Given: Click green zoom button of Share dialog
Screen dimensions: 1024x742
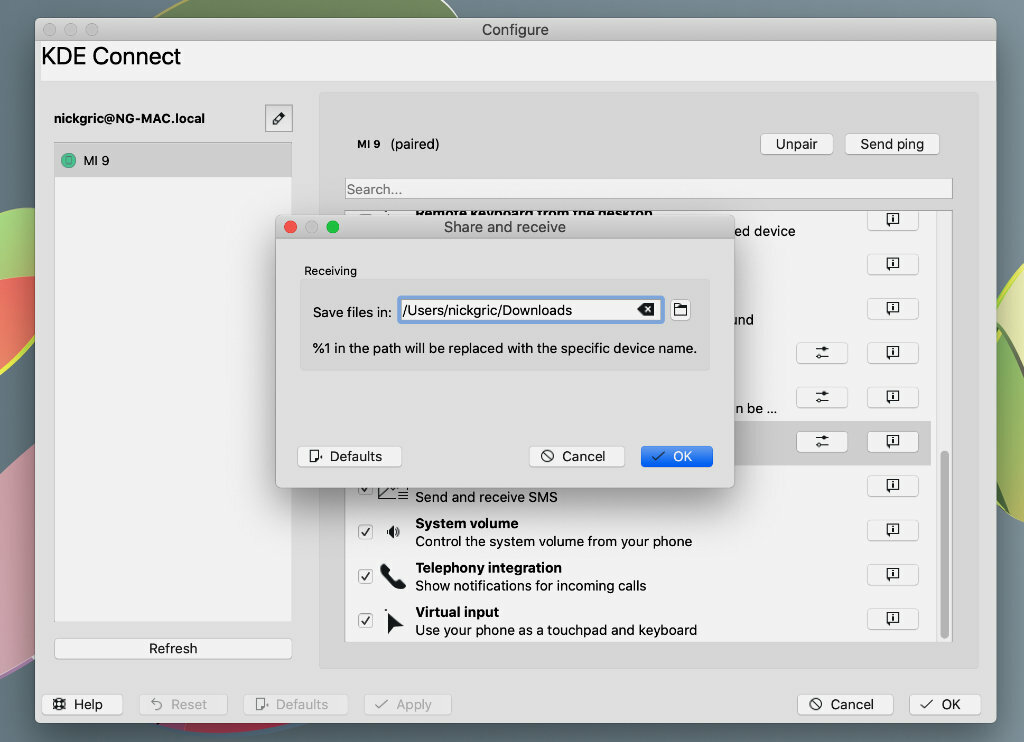Looking at the screenshot, I should coord(332,227).
